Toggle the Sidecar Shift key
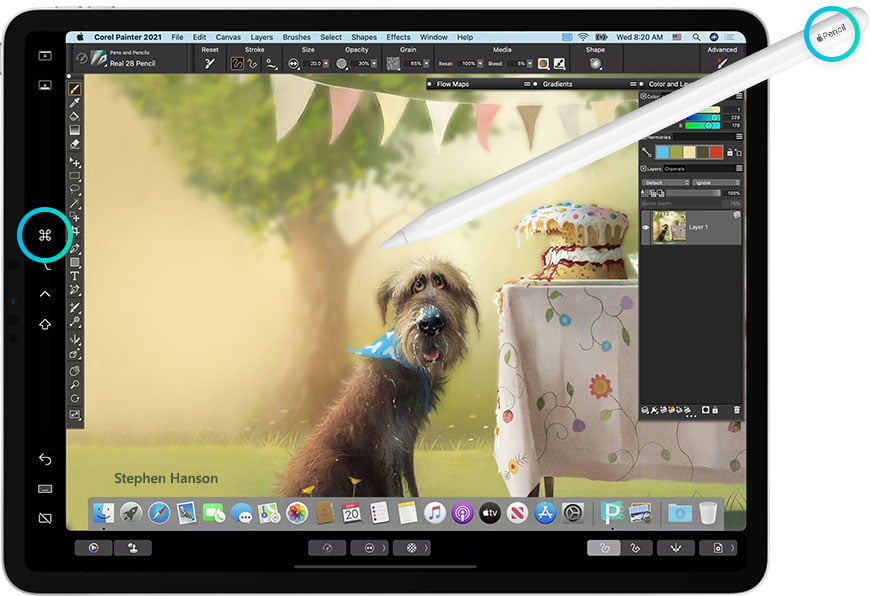This screenshot has width=870, height=596. click(45, 324)
